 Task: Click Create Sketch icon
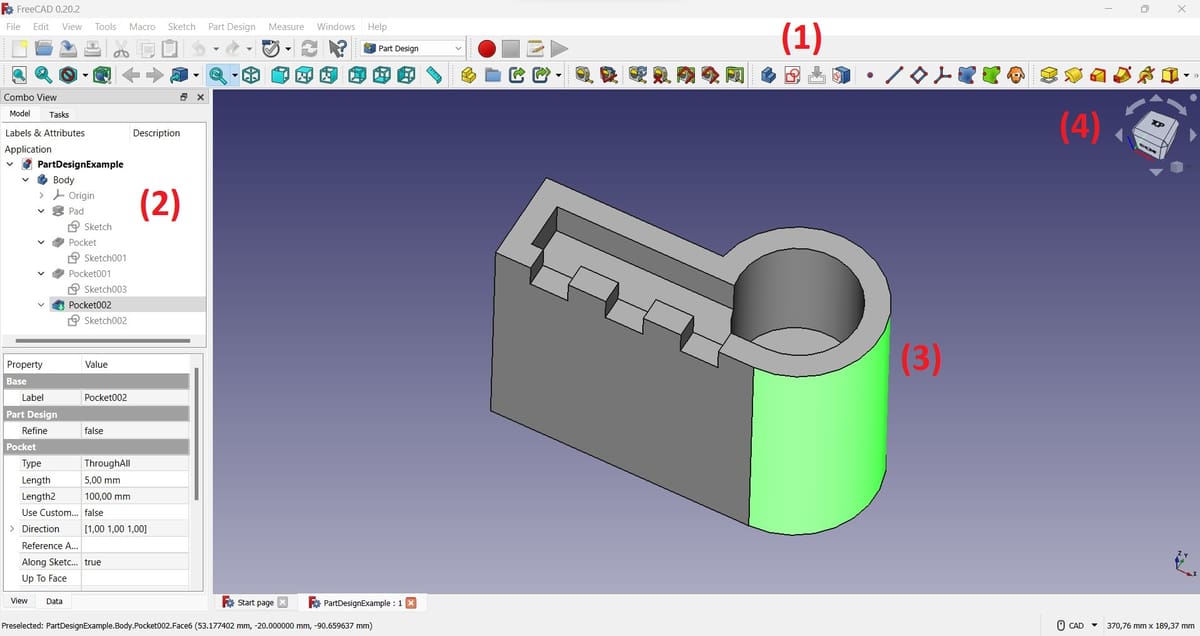792,75
